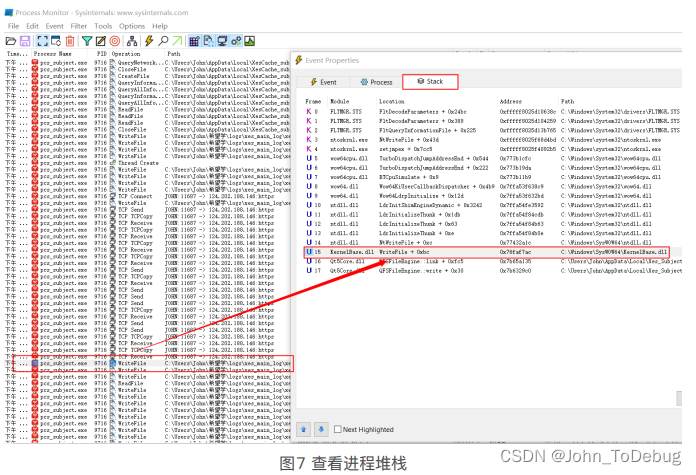This screenshot has height=475, width=696.
Task: Switch to the Process tab
Action: point(376,82)
